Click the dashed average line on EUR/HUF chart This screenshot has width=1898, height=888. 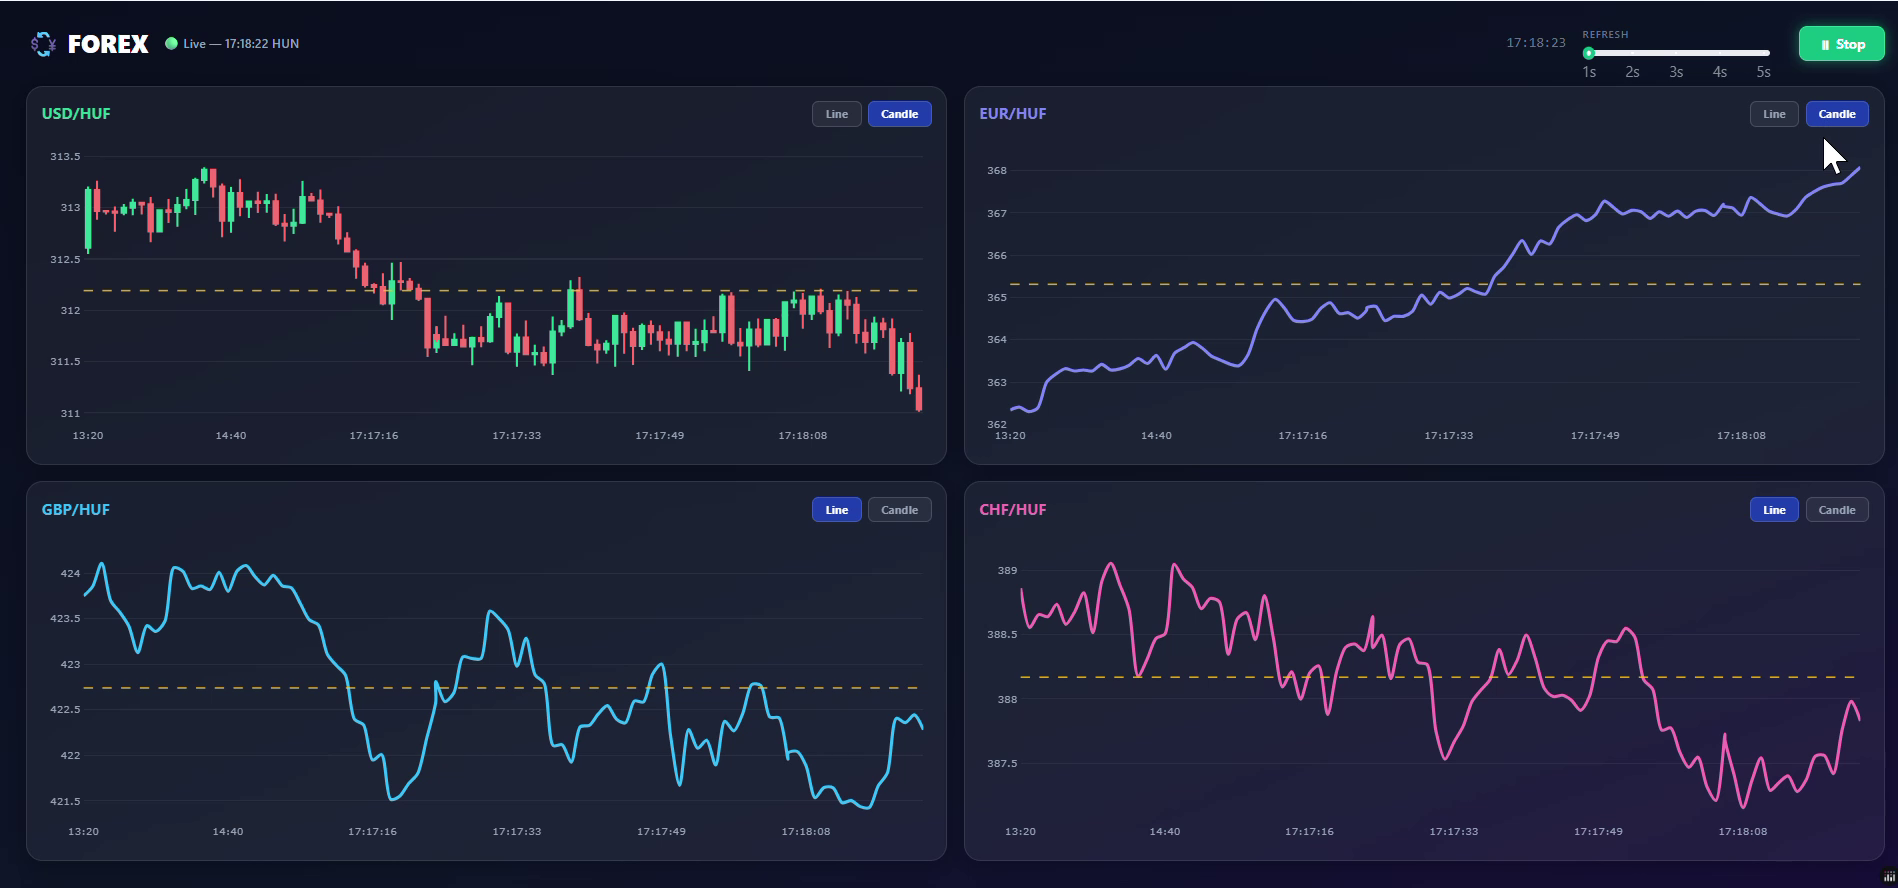click(x=1435, y=284)
